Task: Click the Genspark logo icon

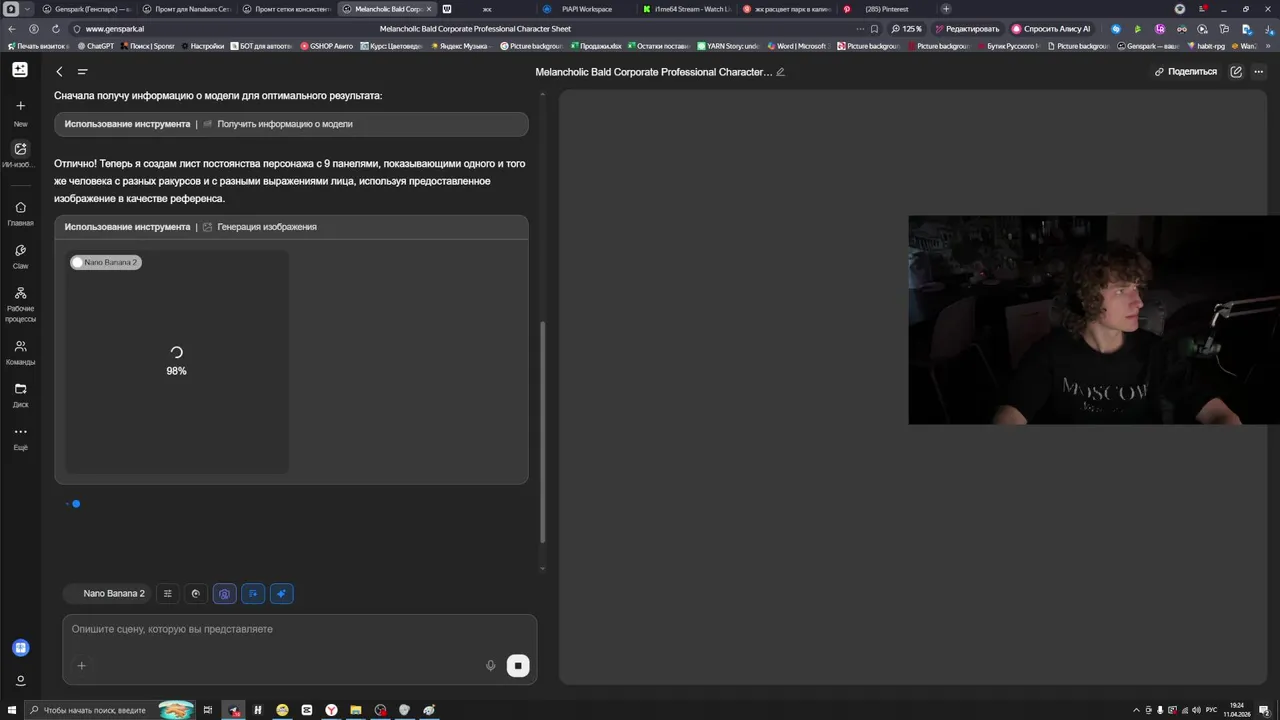Action: point(20,70)
